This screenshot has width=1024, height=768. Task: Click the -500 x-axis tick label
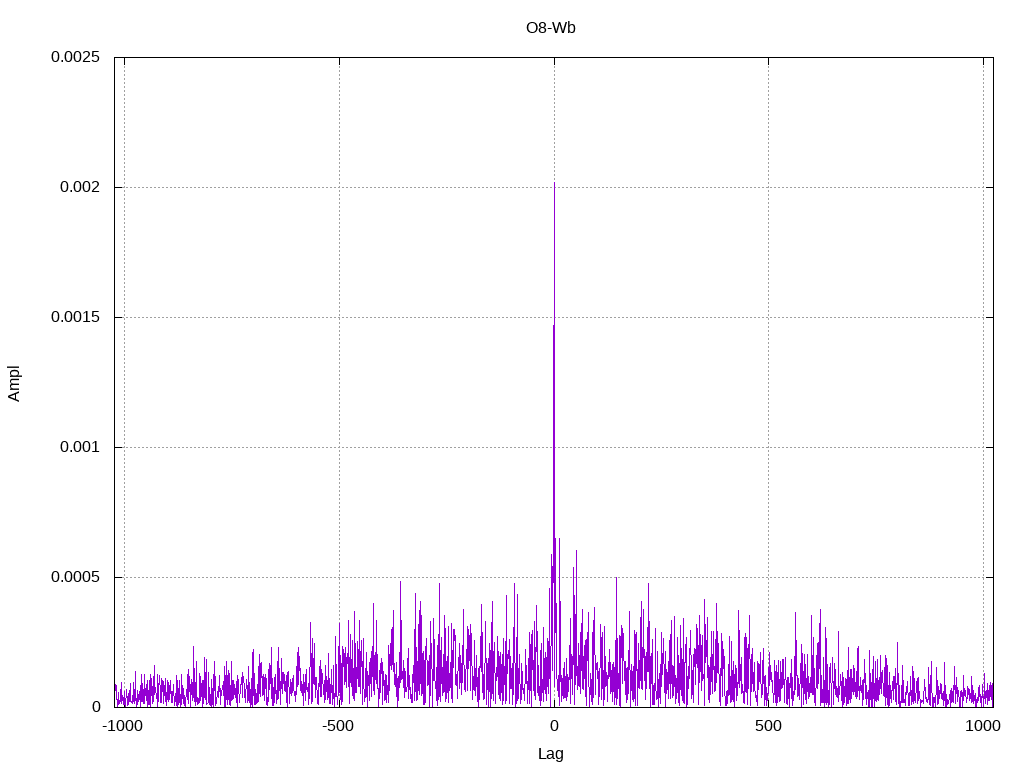pyautogui.click(x=338, y=726)
